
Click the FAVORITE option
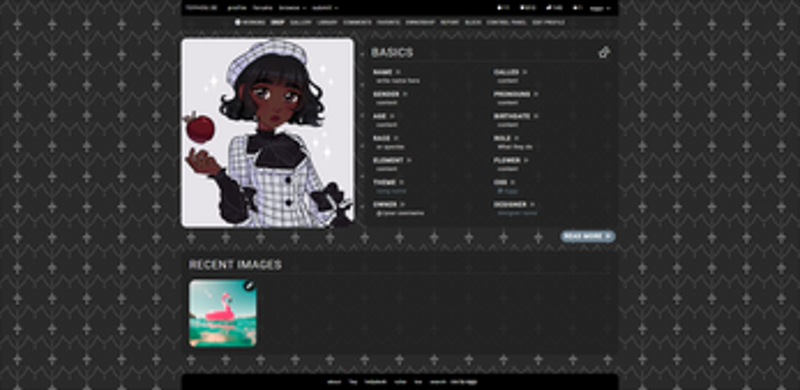coord(388,22)
